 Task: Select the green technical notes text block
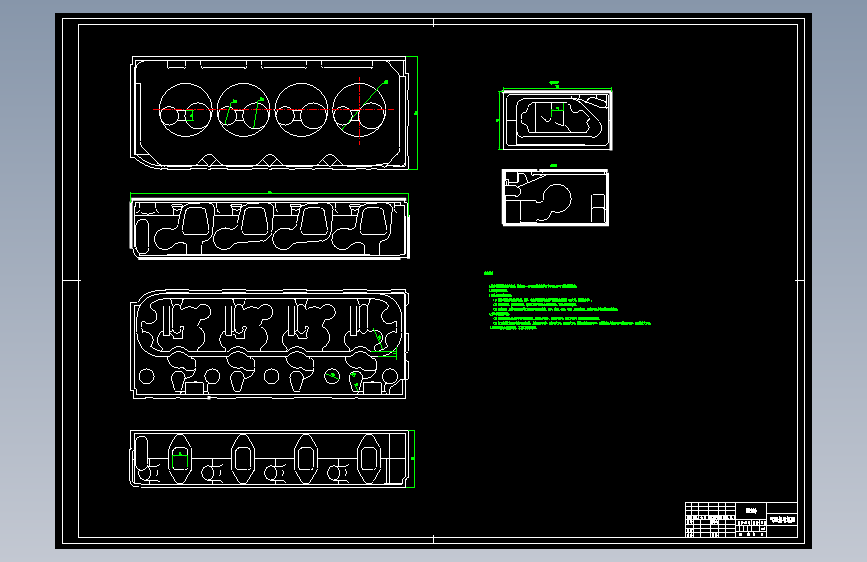pyautogui.click(x=568, y=300)
